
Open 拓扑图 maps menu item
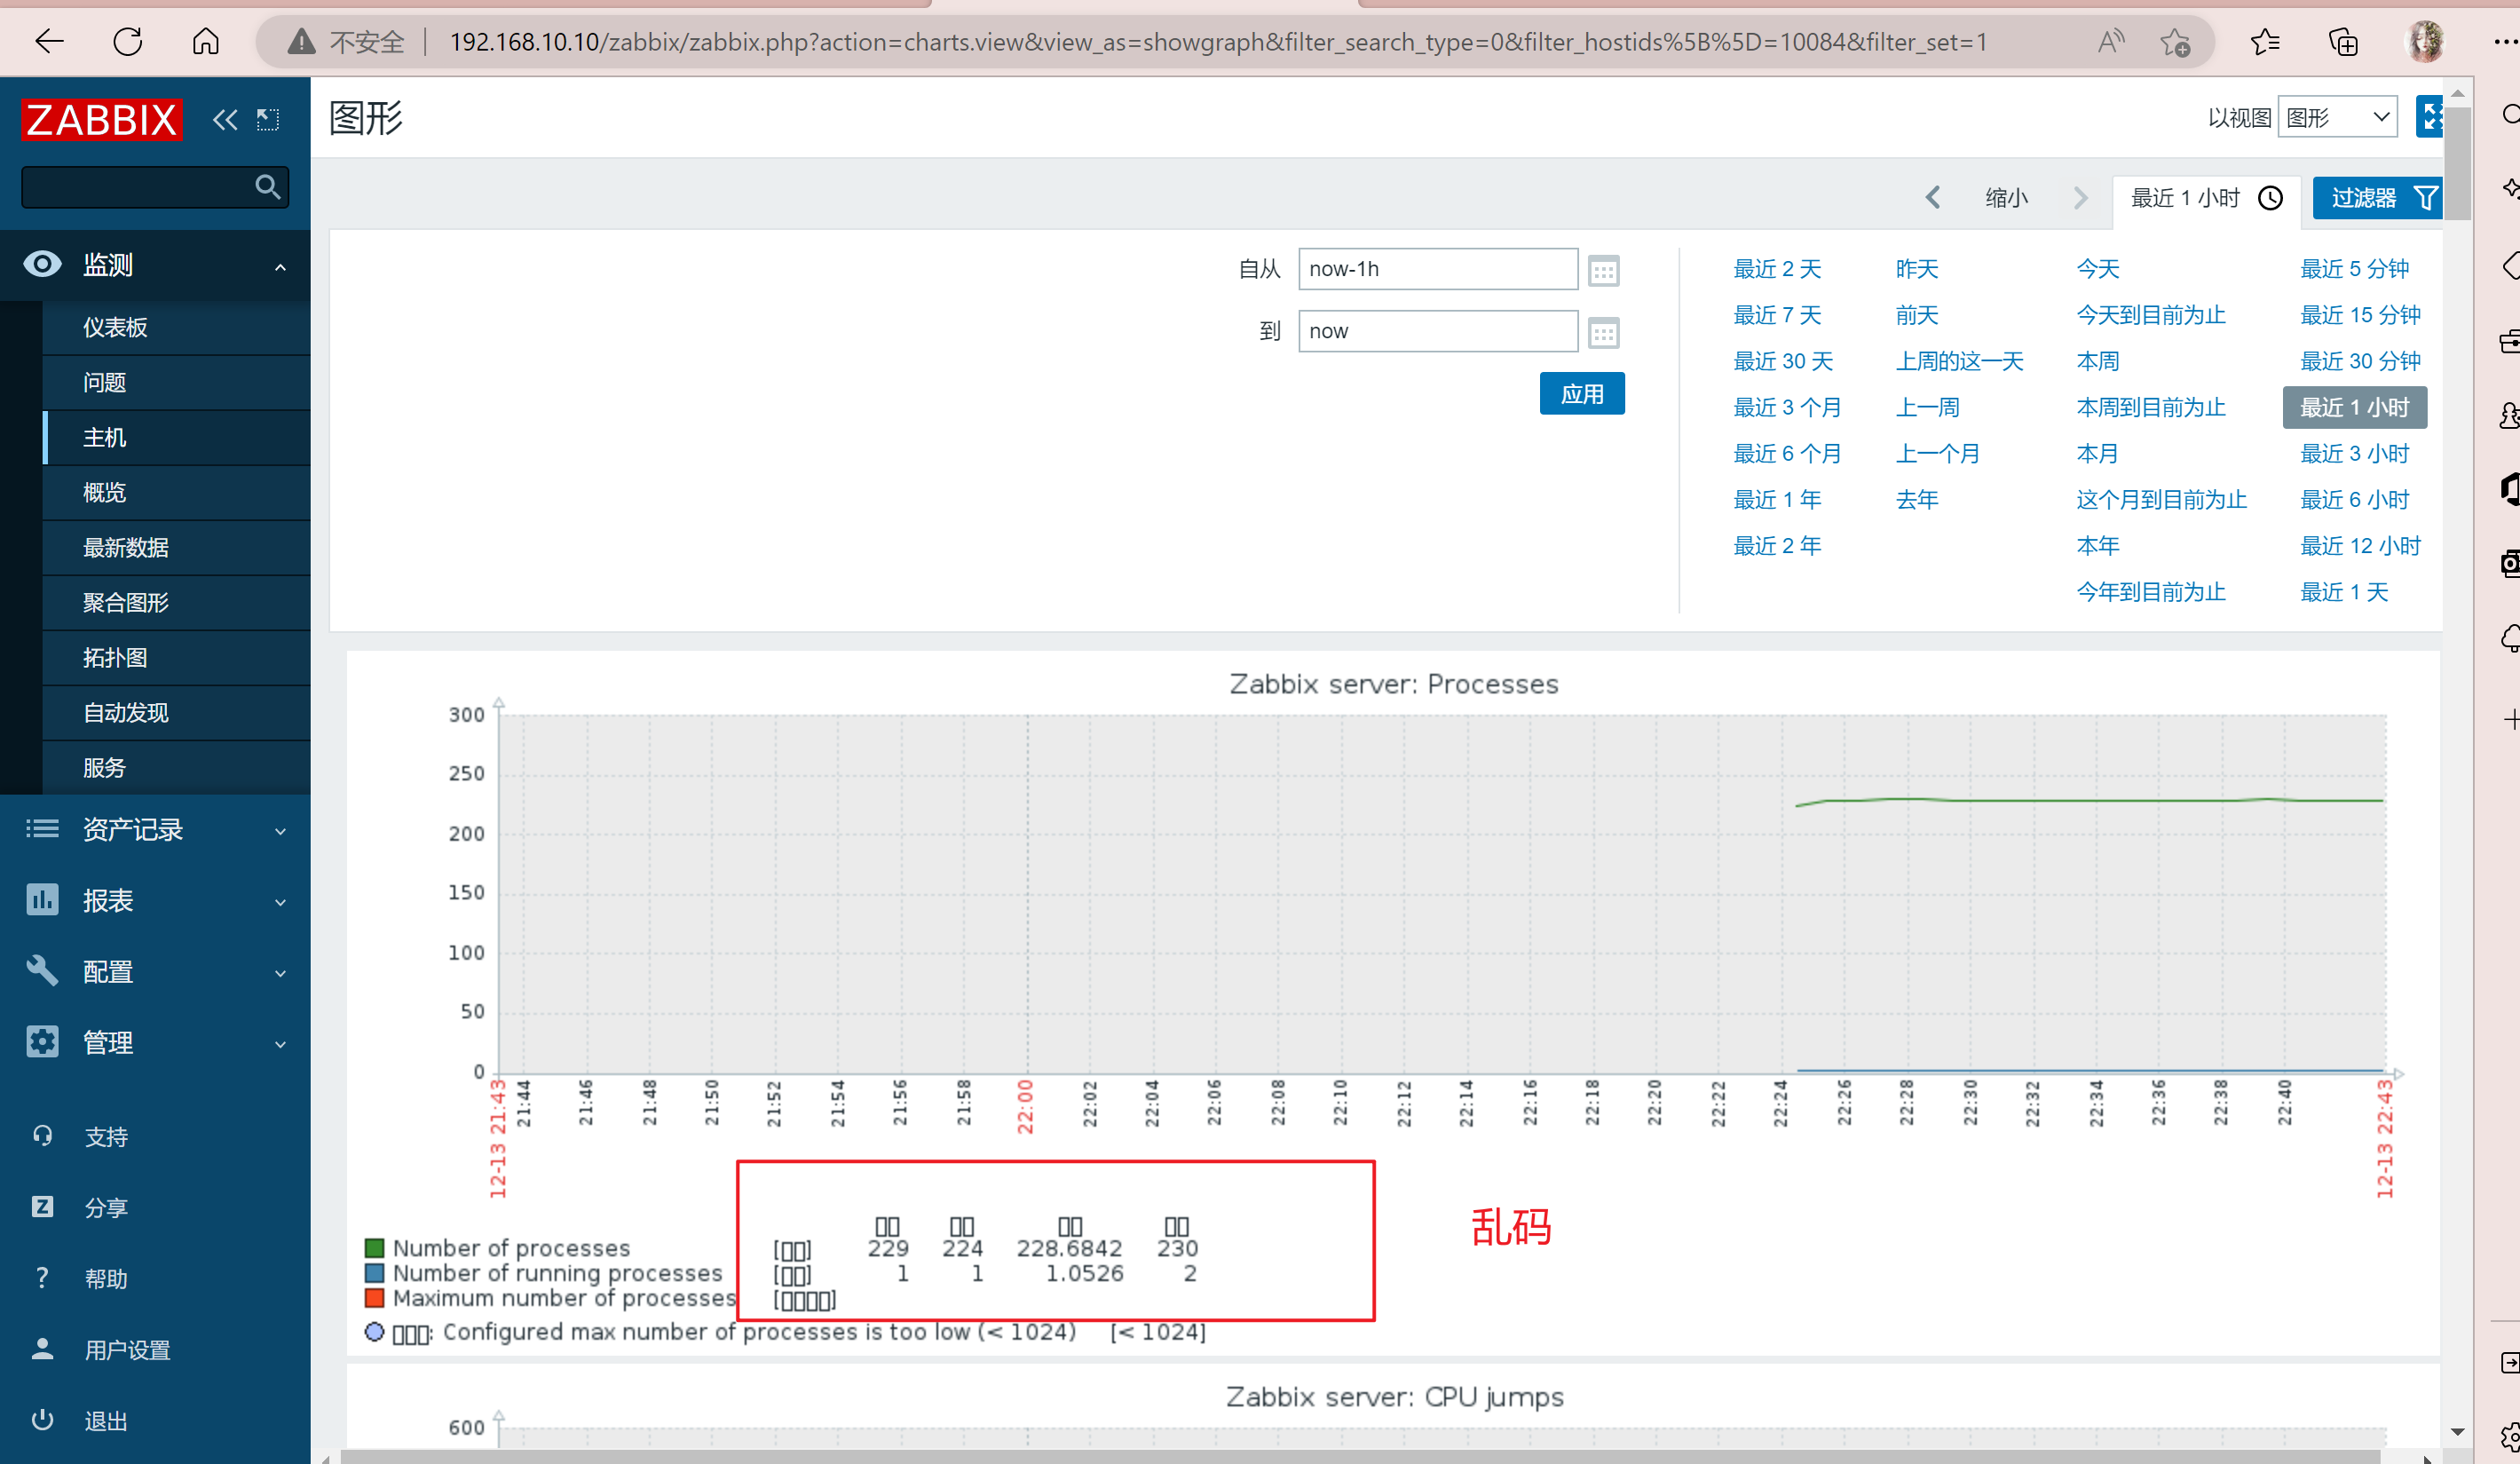(x=177, y=658)
